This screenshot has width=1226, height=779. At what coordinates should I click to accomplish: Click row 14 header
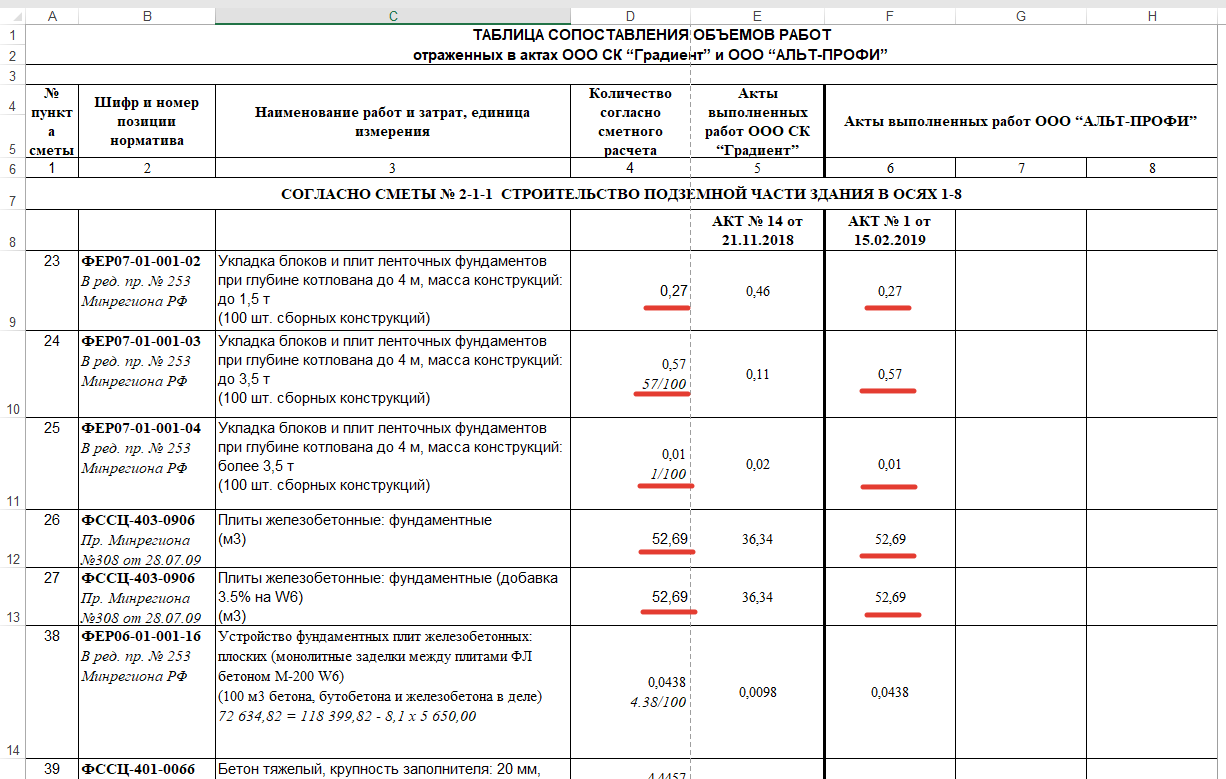click(12, 749)
